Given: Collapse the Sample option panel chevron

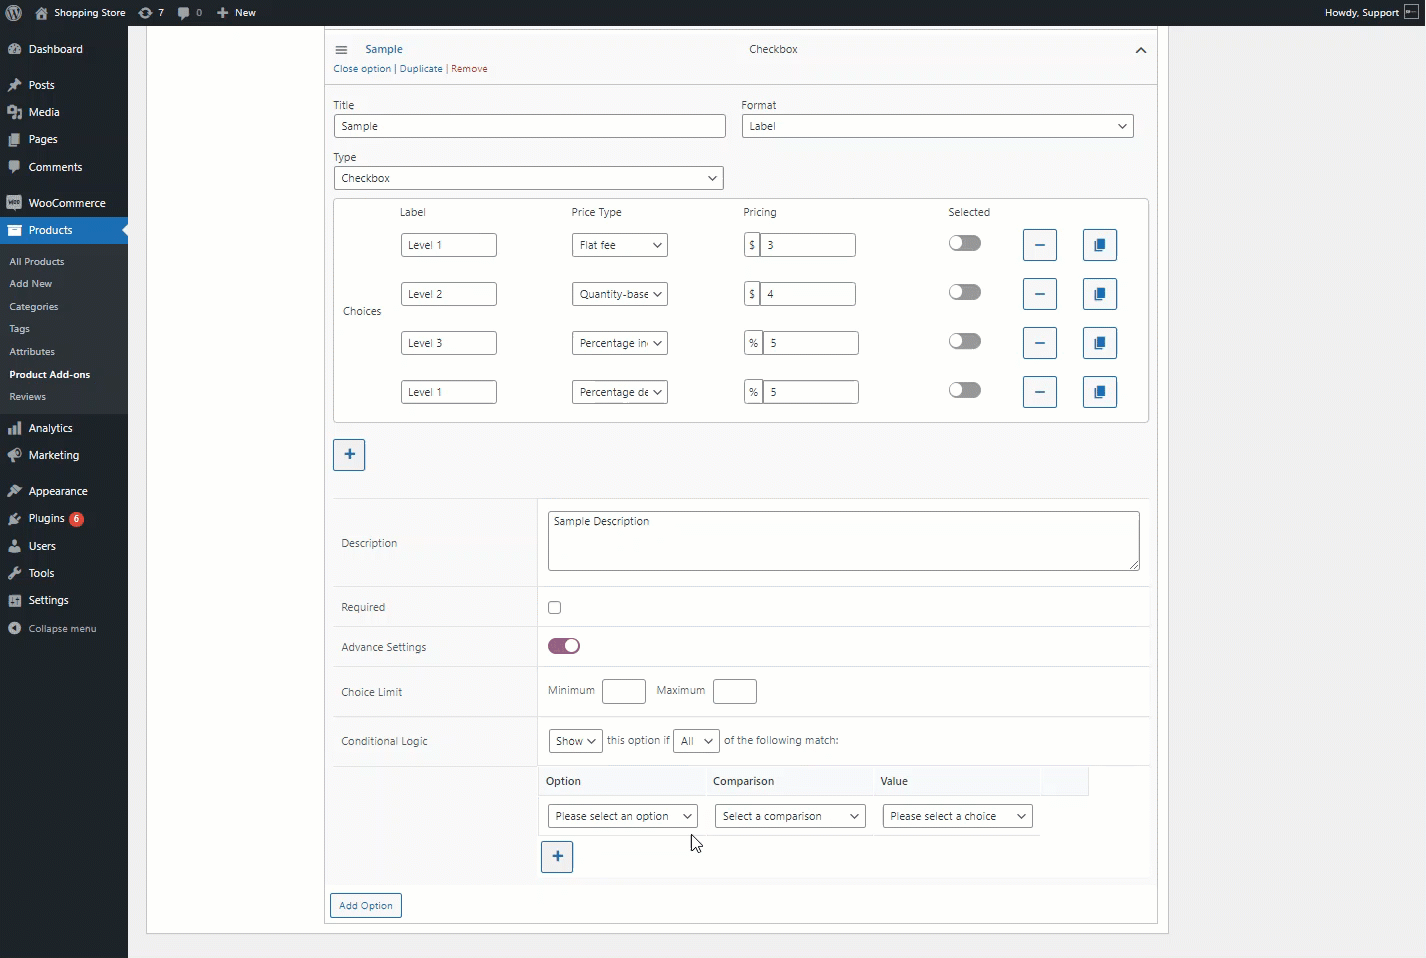Looking at the screenshot, I should point(1141,50).
